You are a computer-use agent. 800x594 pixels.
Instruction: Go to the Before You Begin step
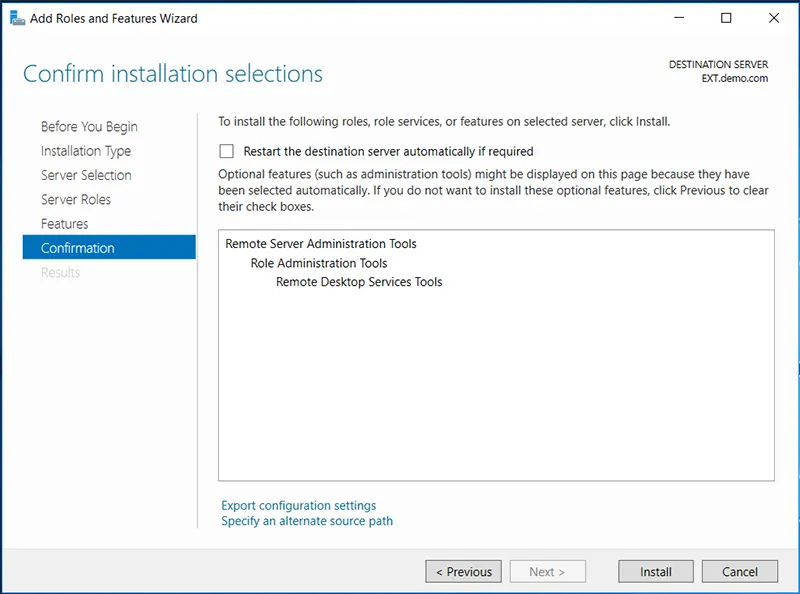point(89,127)
